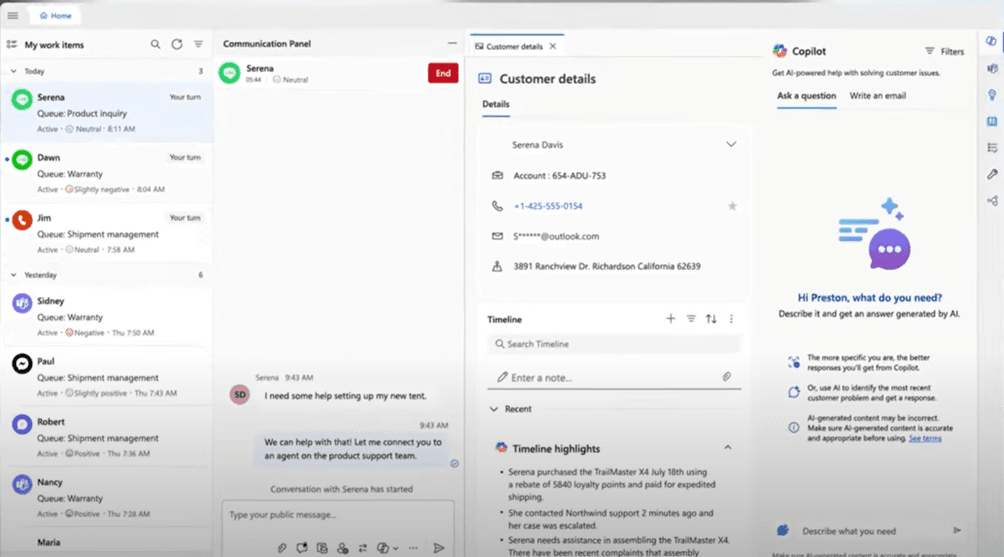Open Paul's Shipment management conversation

tap(107, 376)
